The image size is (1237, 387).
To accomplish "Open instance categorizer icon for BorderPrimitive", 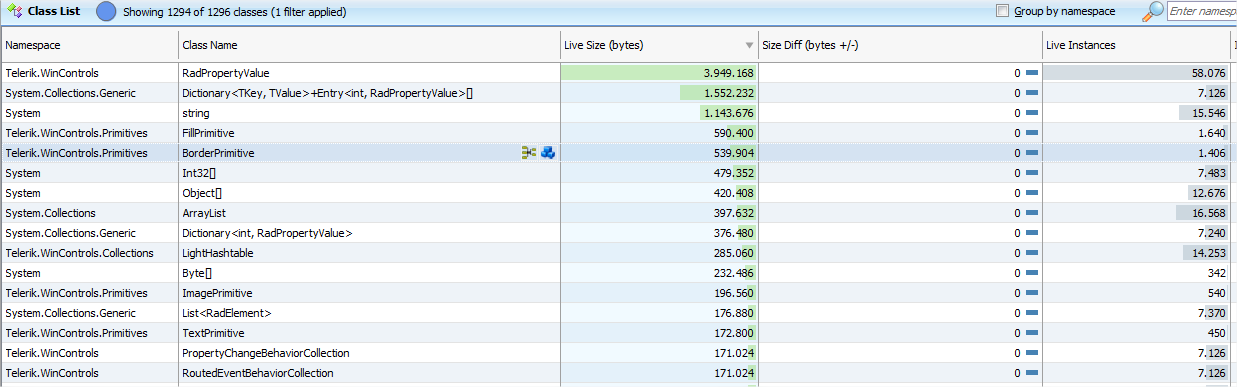I will (529, 153).
